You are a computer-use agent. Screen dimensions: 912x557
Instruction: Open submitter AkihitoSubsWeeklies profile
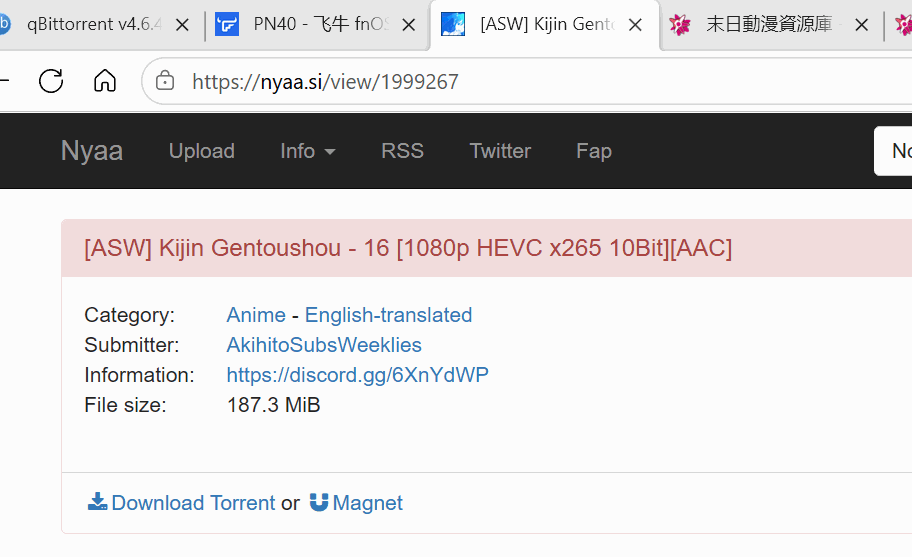coord(324,345)
